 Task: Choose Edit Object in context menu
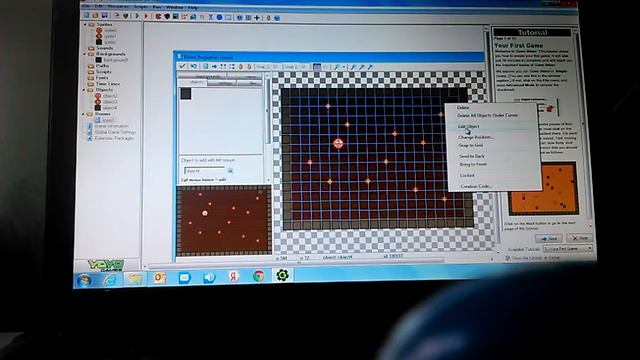coord(468,126)
